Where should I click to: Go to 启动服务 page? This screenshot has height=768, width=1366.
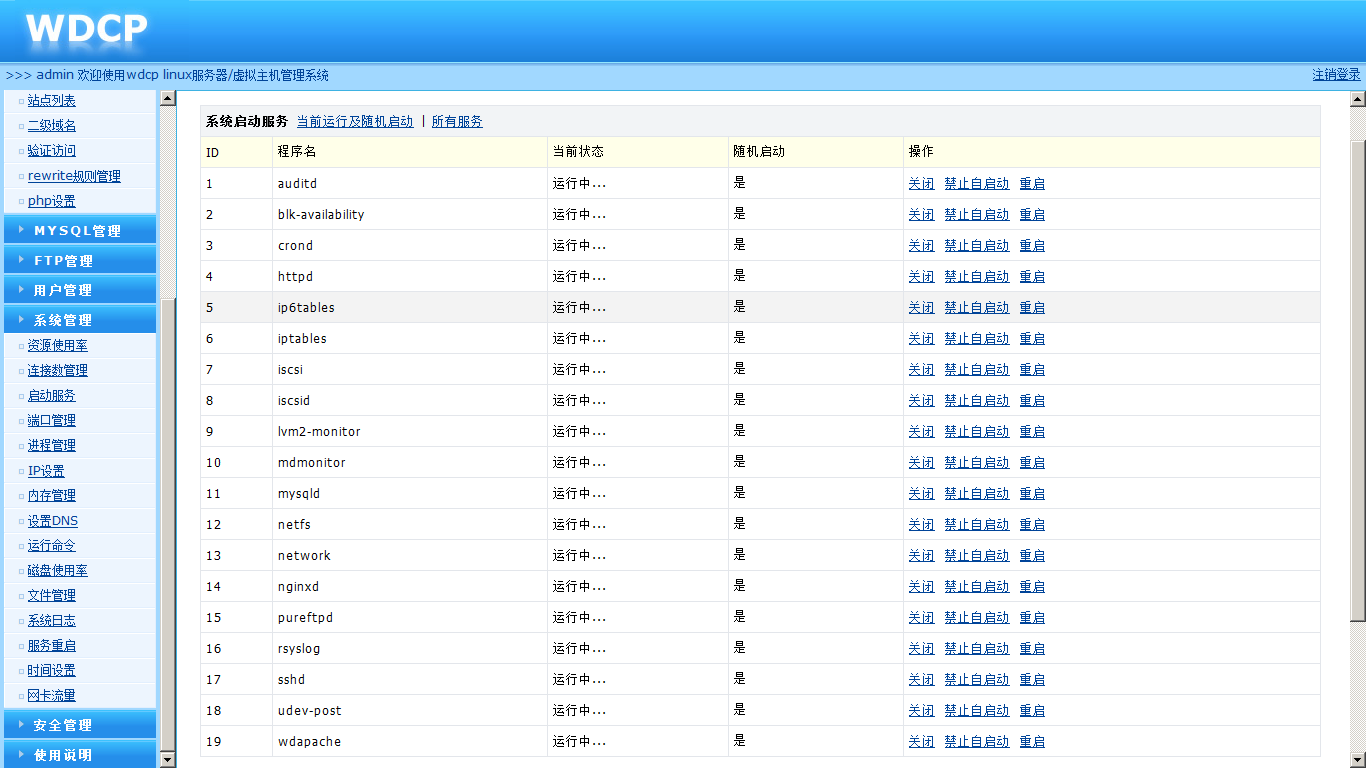52,396
